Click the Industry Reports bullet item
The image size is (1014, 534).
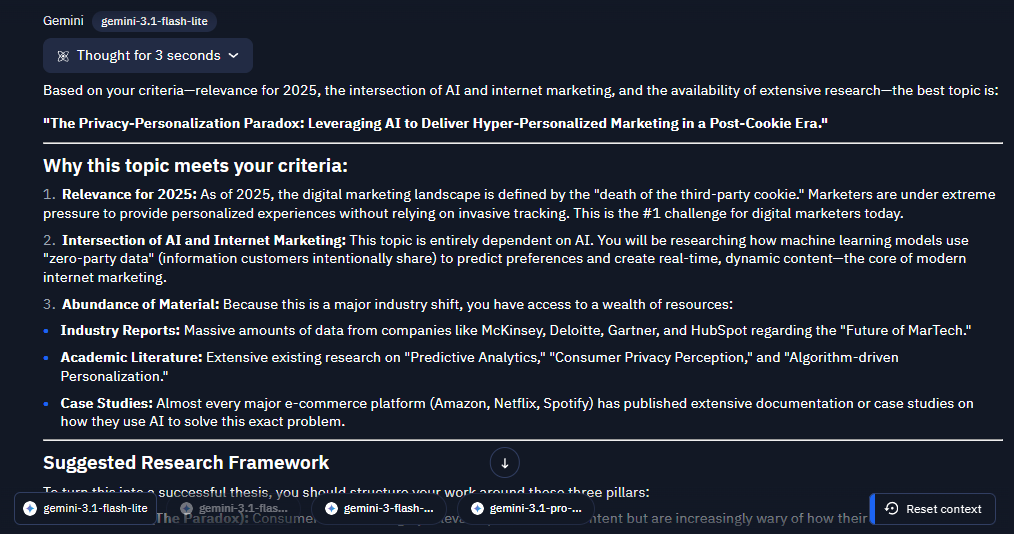tap(516, 330)
